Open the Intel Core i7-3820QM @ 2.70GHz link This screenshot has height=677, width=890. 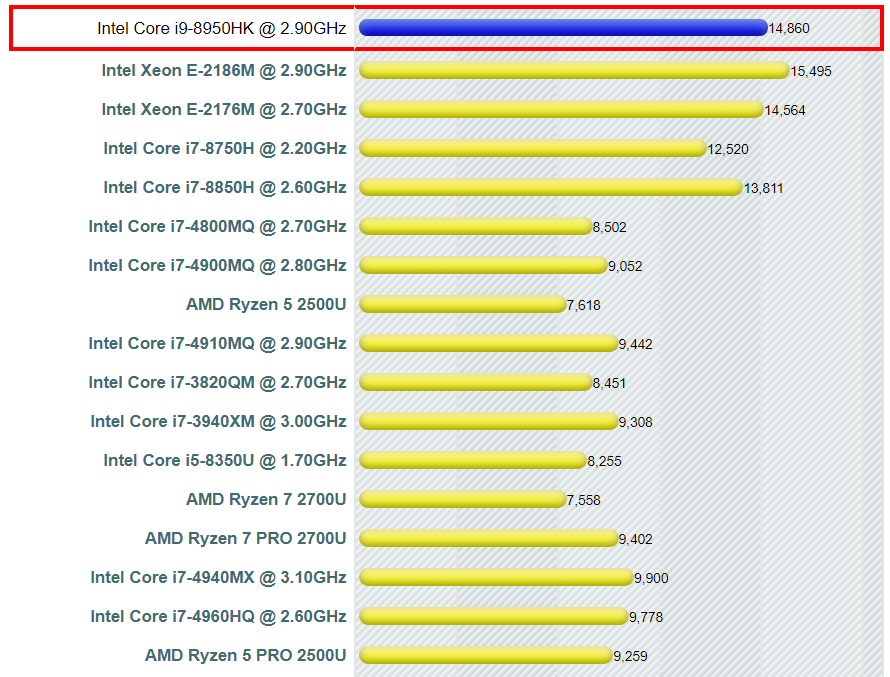click(x=217, y=382)
